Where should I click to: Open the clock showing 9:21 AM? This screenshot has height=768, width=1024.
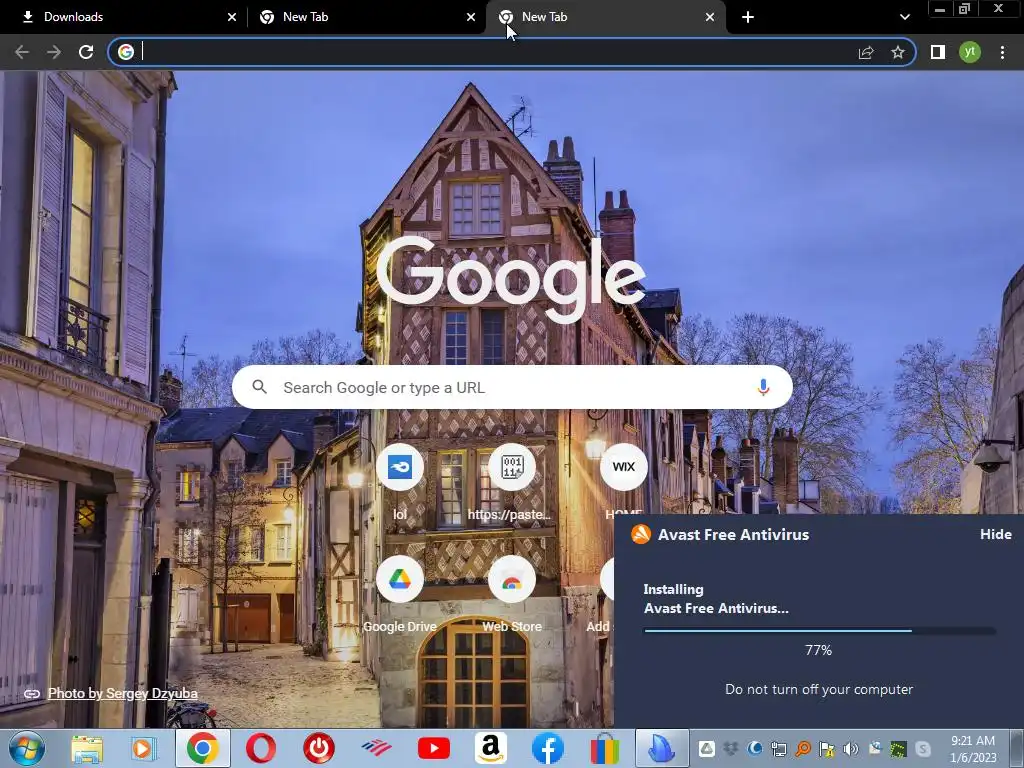973,749
